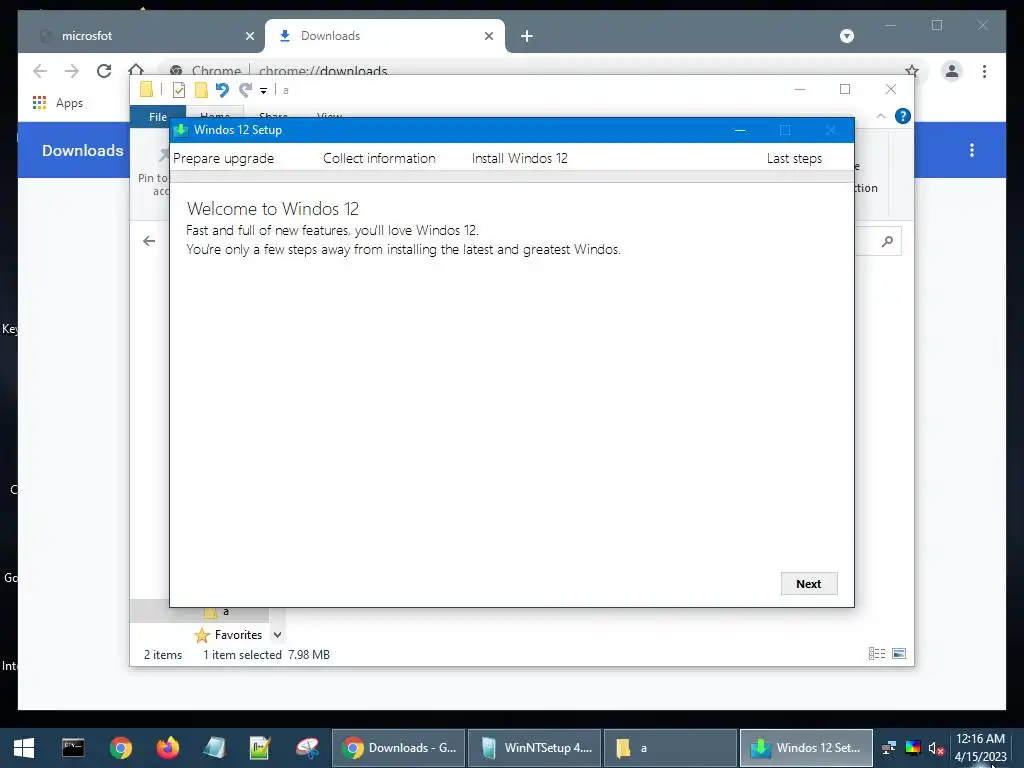The image size is (1024, 768).
Task: Go back in Chrome
Action: (x=40, y=71)
